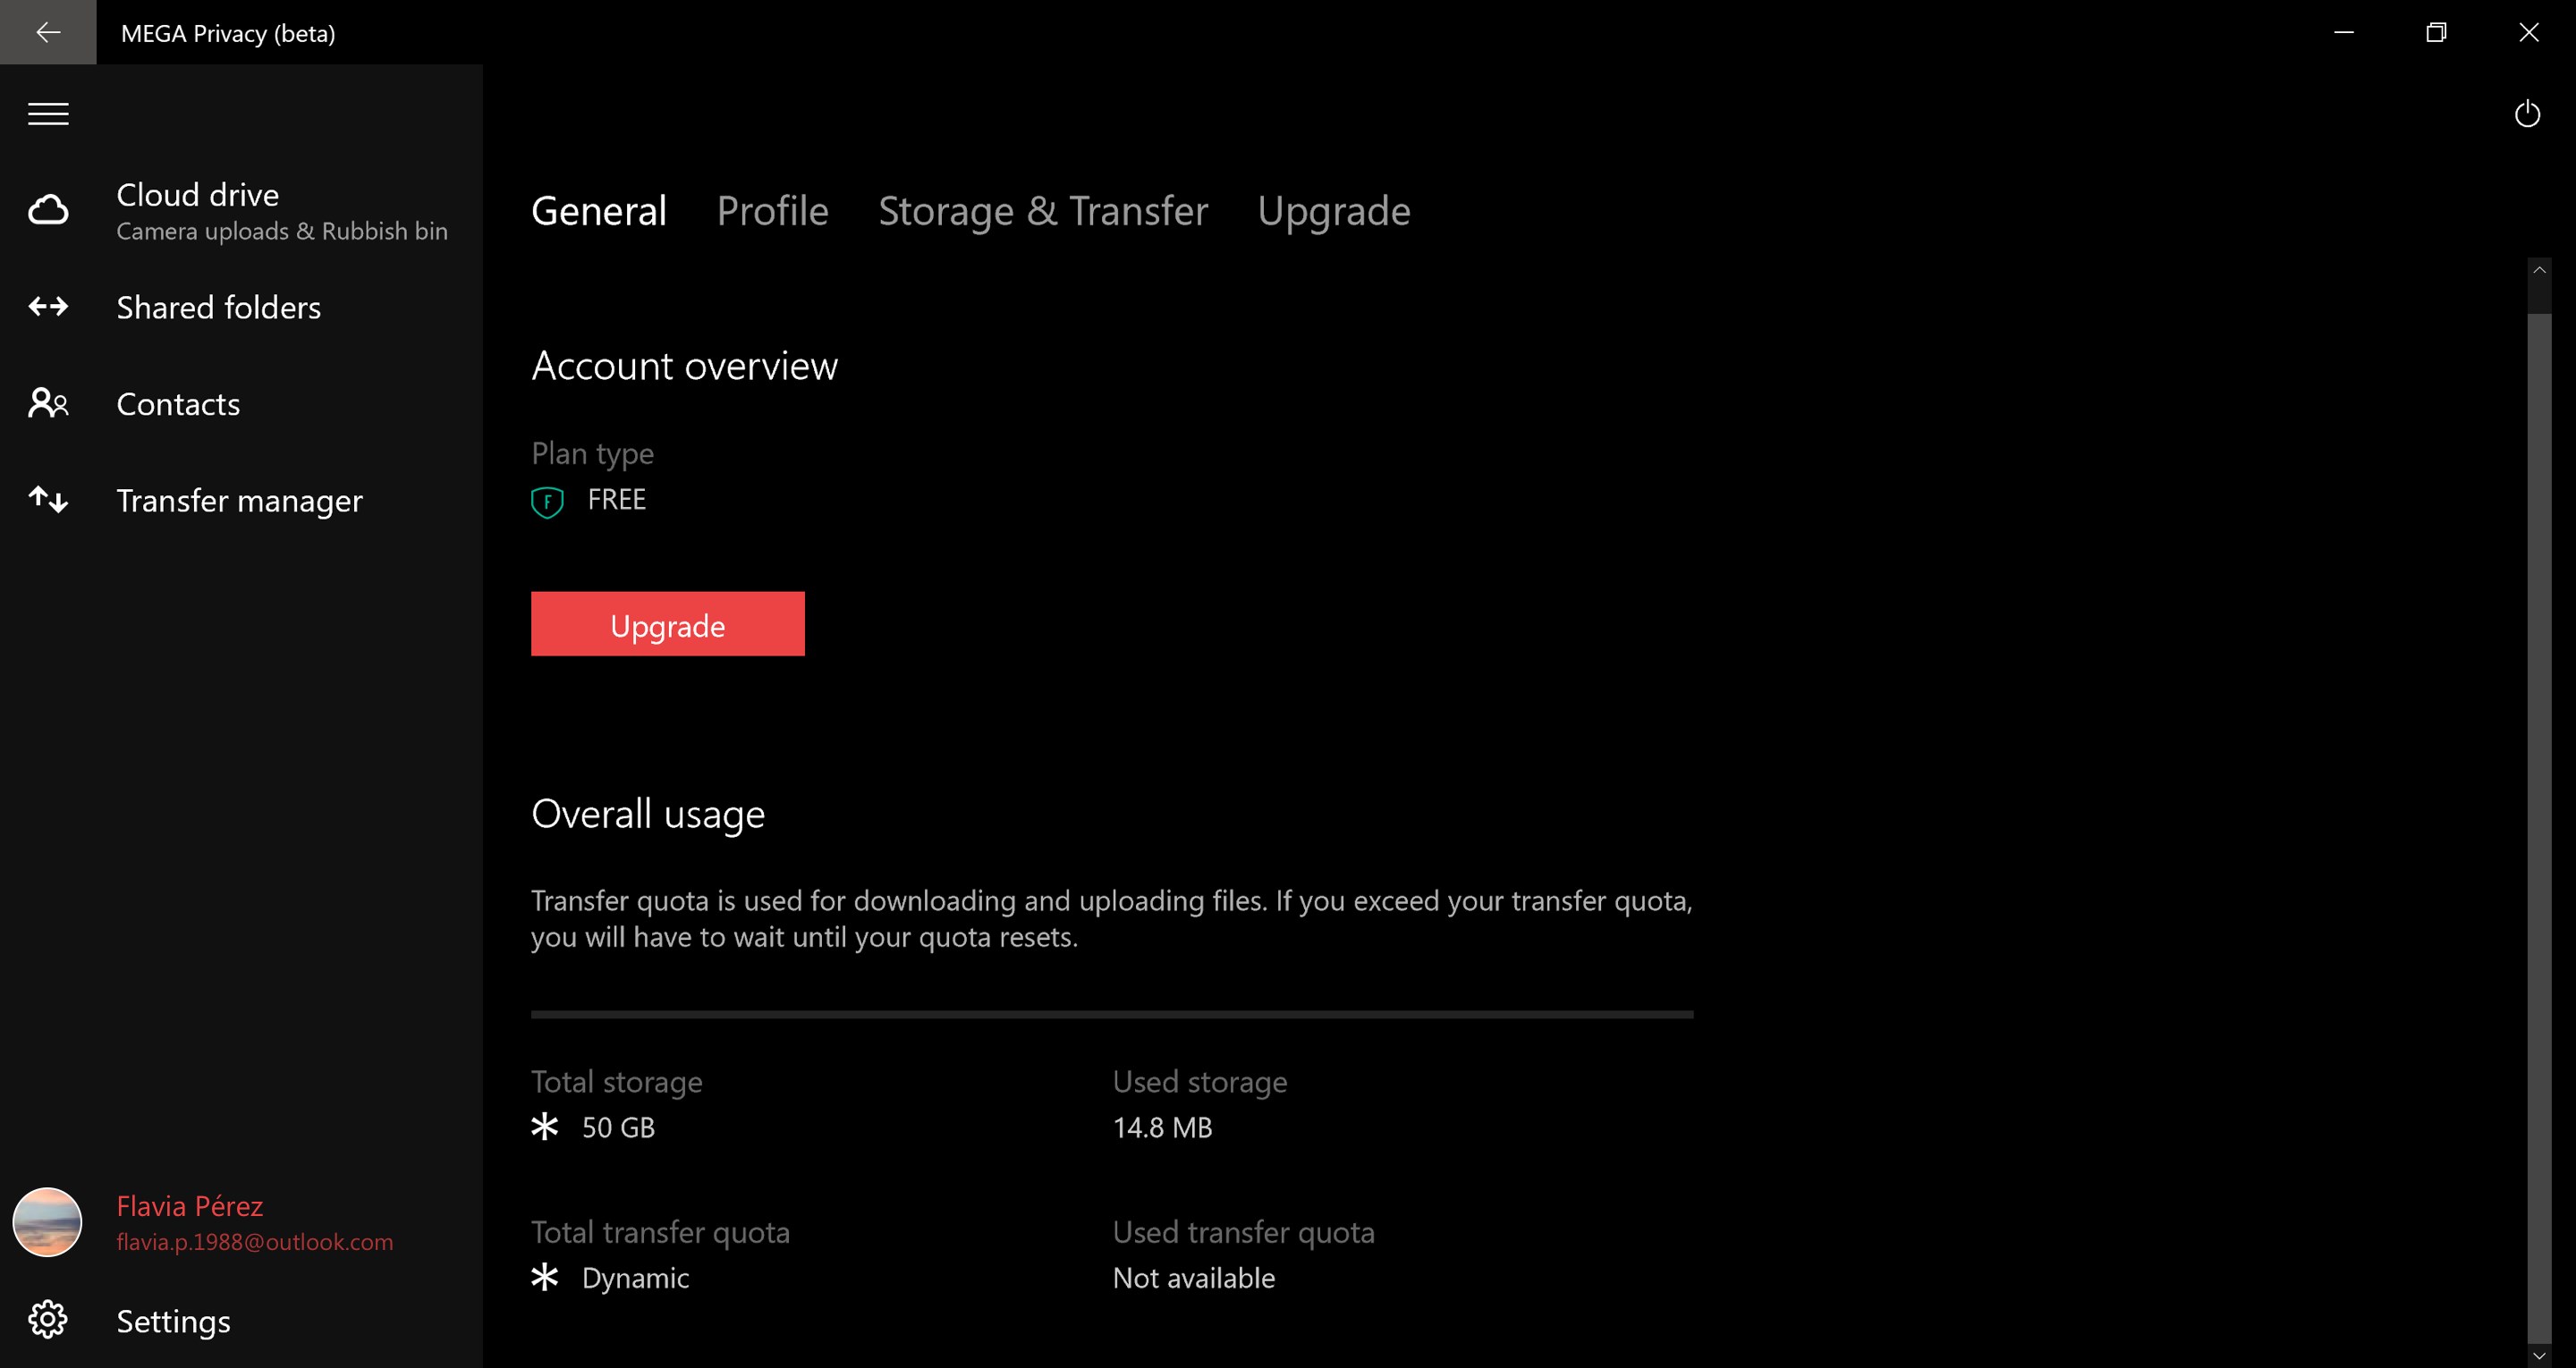This screenshot has height=1368, width=2576.
Task: Select the General tab
Action: point(599,211)
